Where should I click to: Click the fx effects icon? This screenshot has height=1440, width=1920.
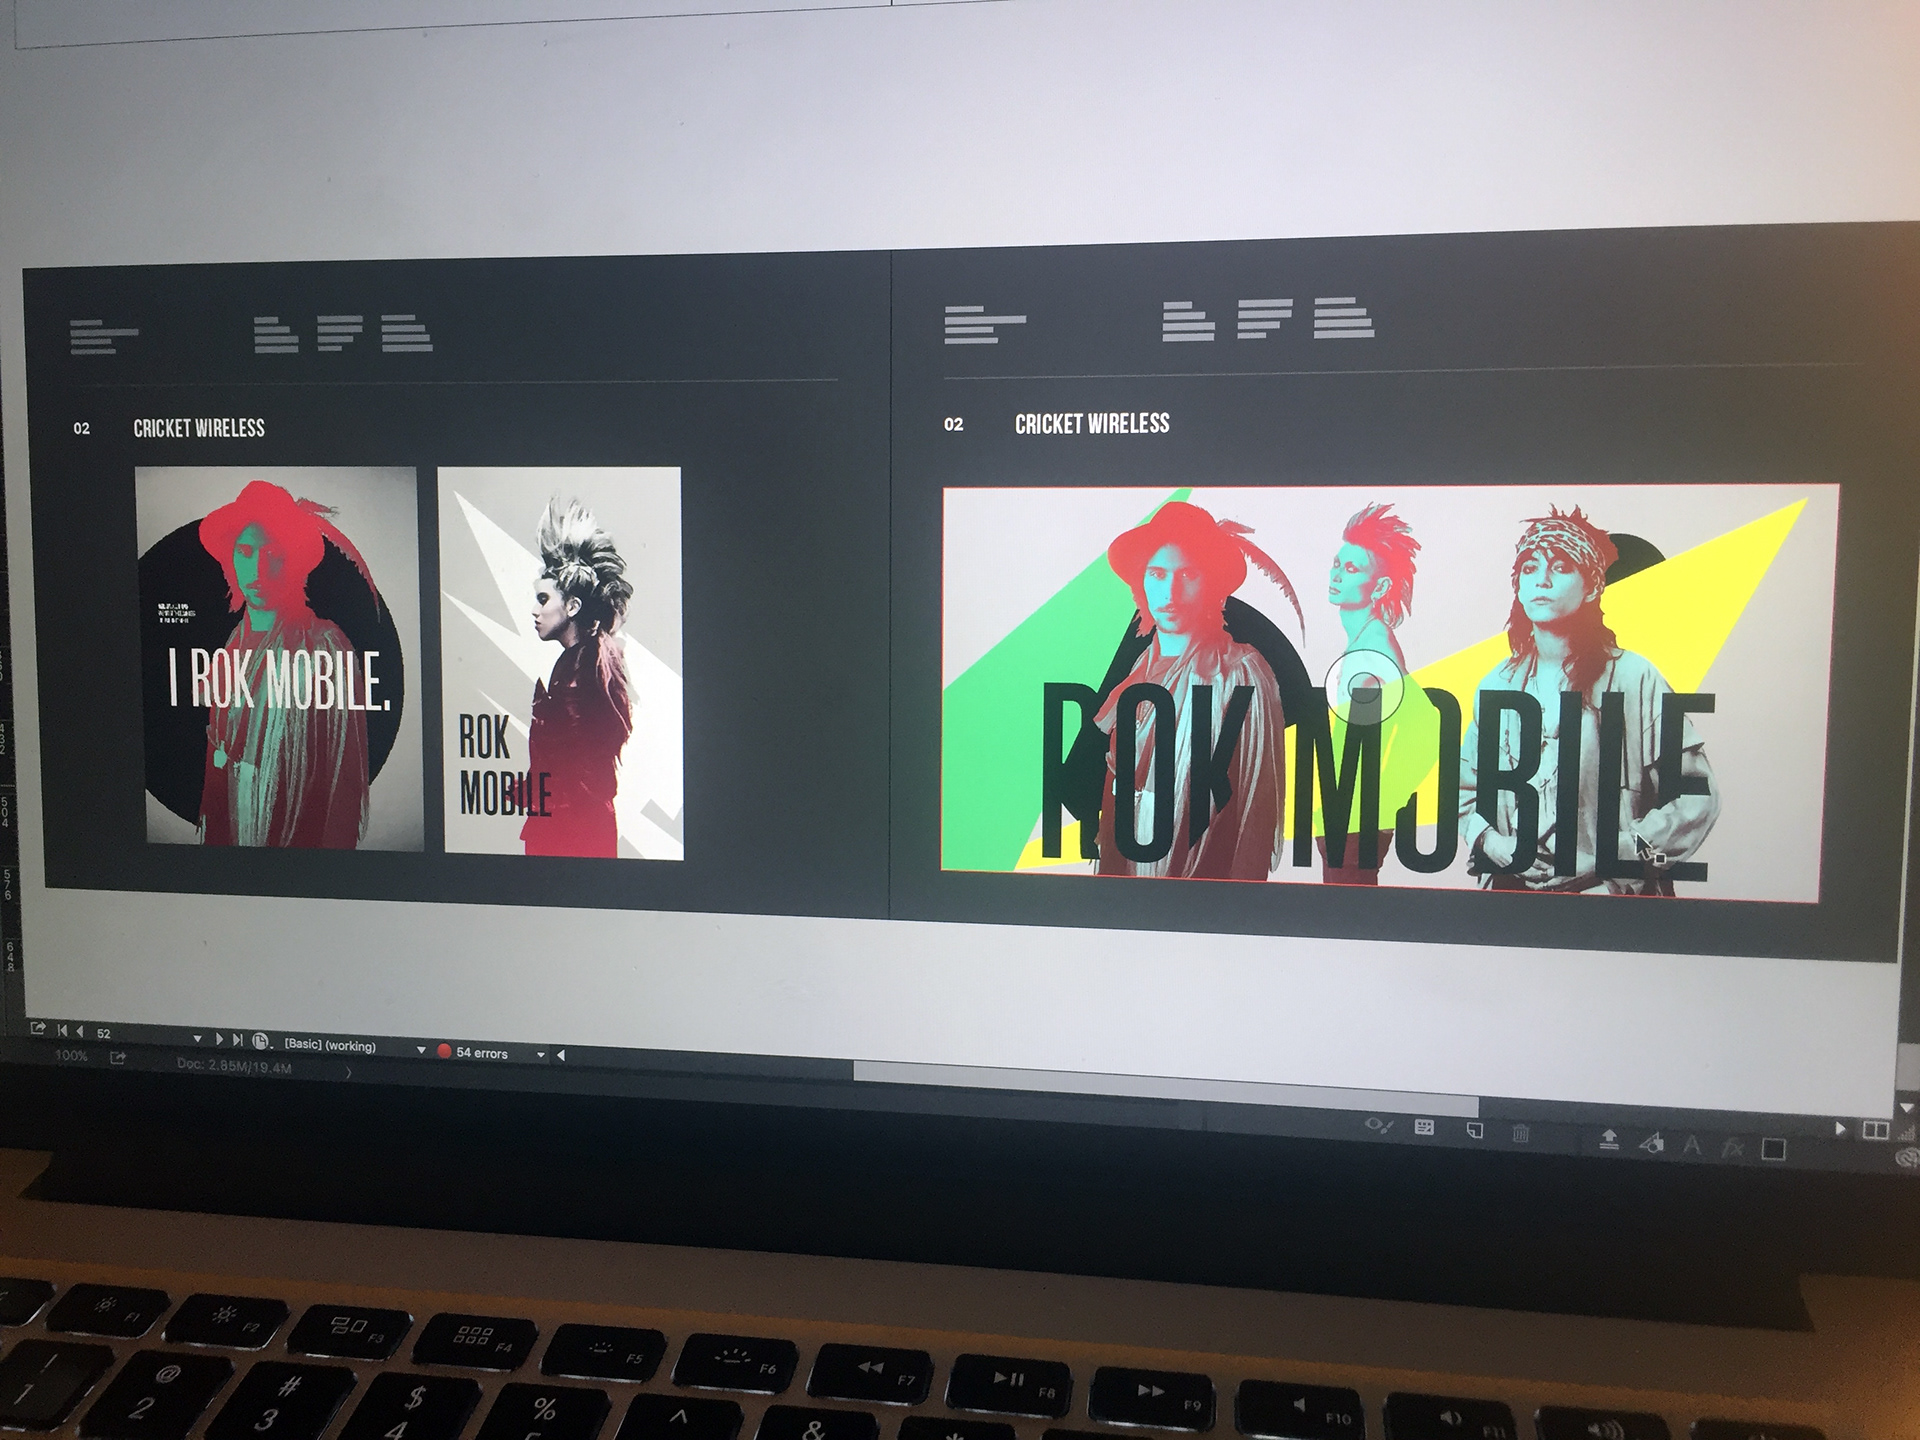point(1732,1149)
